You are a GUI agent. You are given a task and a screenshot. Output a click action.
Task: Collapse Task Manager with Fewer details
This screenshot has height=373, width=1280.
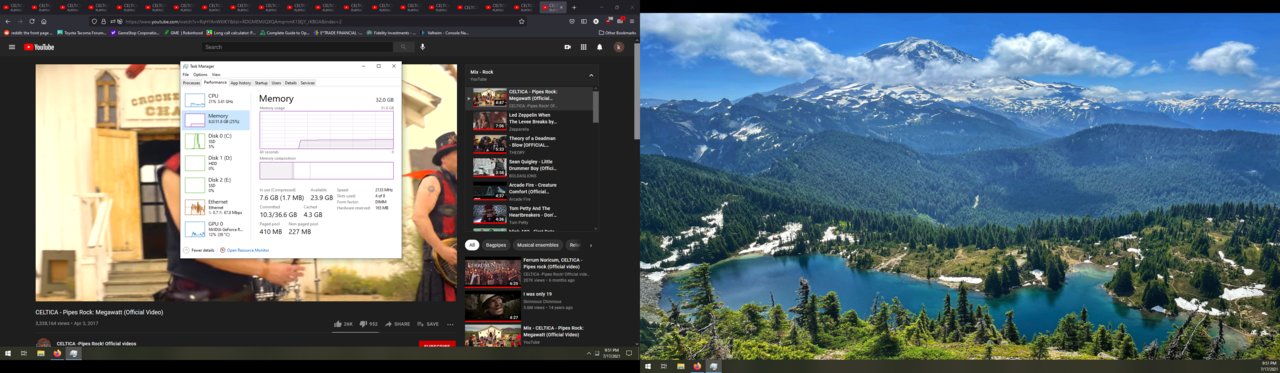200,250
